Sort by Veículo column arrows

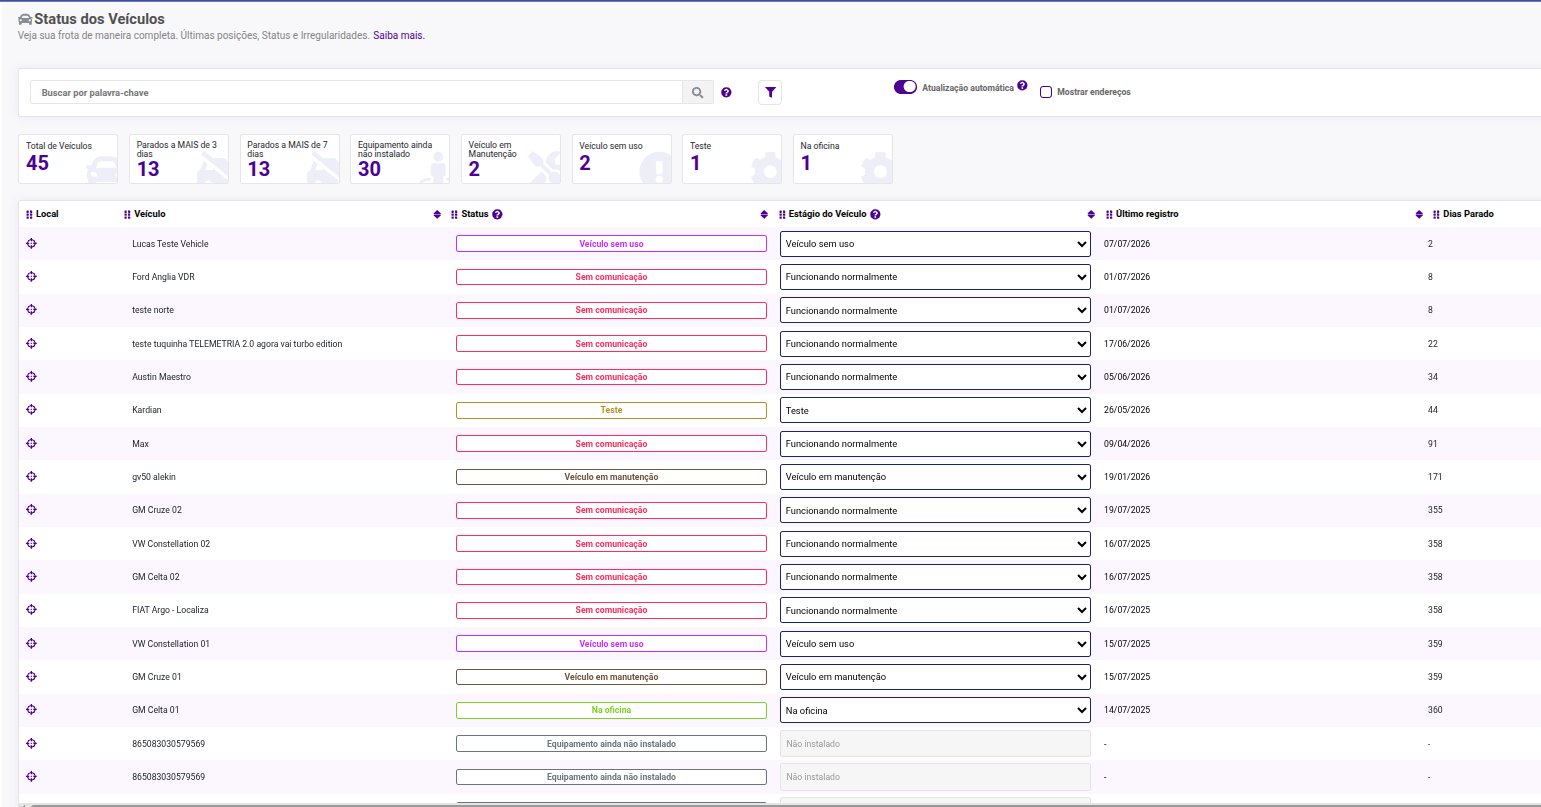tap(437, 214)
